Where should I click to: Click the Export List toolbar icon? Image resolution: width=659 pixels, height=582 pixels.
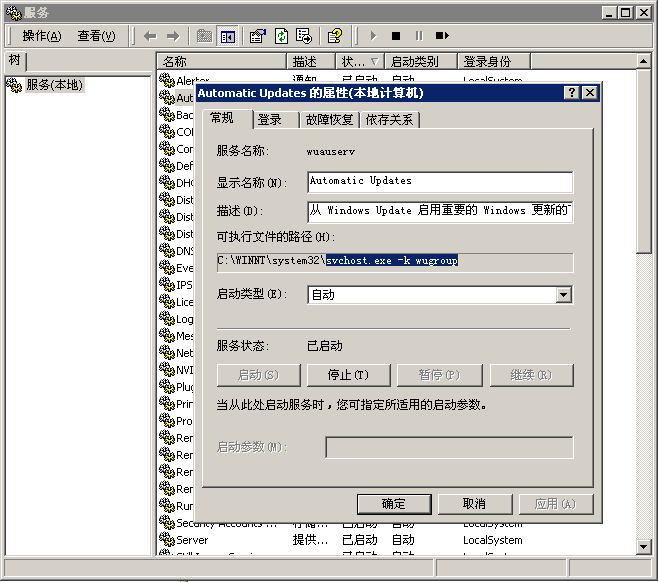coord(304,36)
